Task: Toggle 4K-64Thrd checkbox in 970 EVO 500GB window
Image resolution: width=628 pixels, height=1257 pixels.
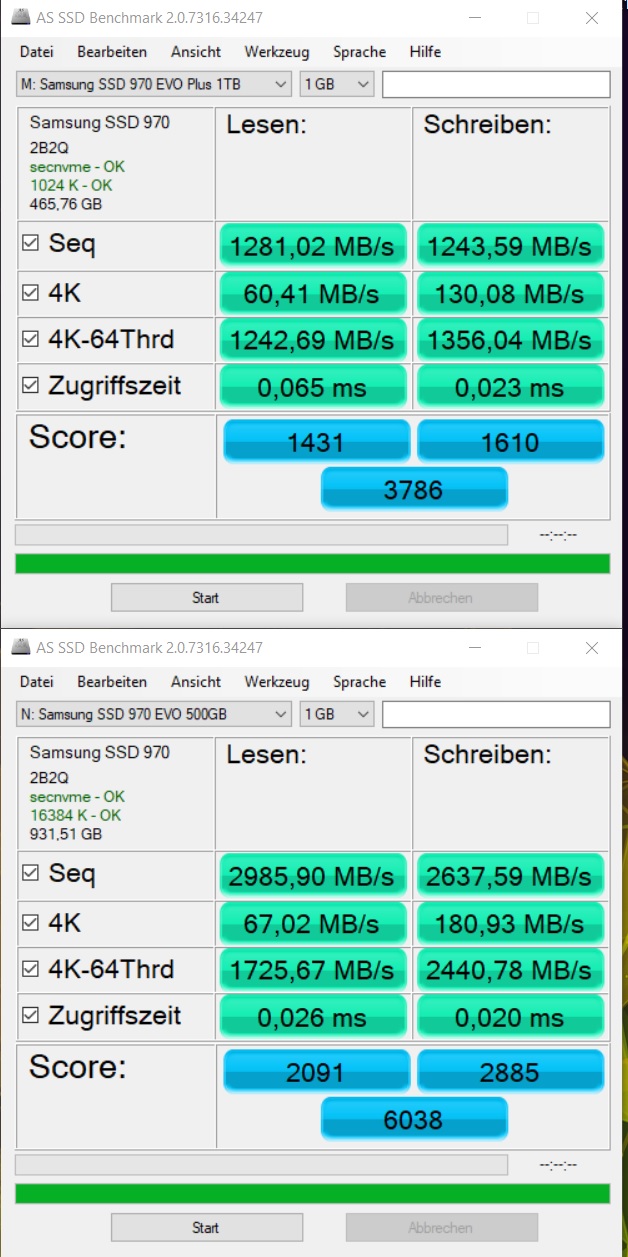Action: click(31, 970)
